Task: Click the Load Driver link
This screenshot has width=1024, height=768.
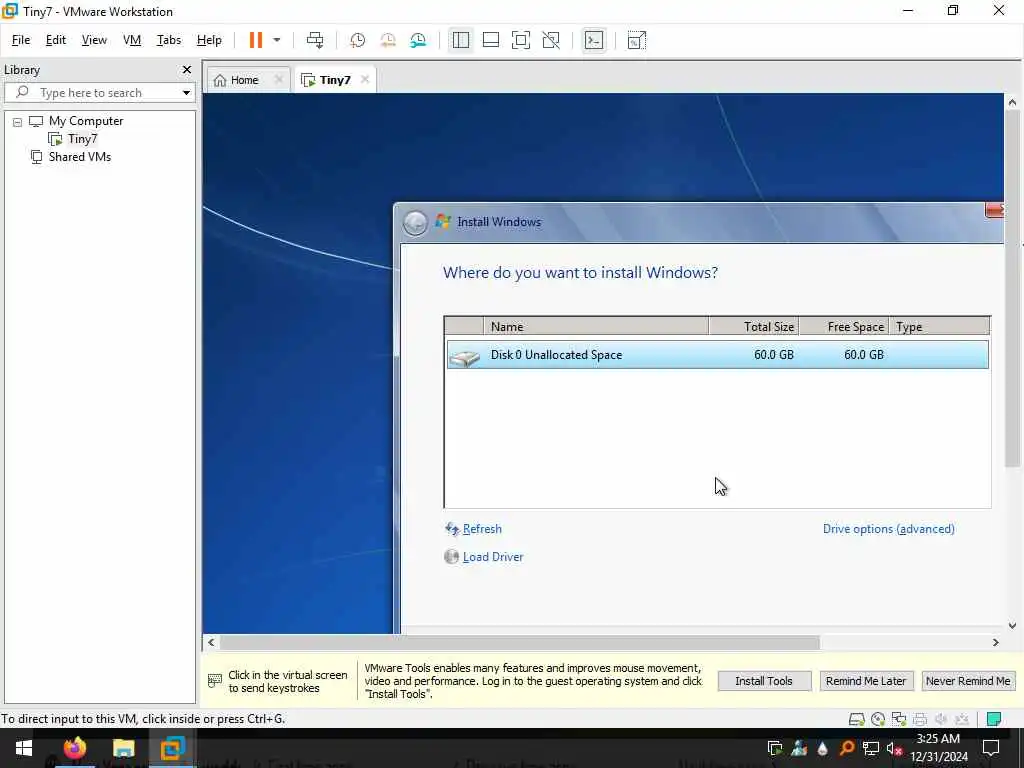Action: coord(493,557)
